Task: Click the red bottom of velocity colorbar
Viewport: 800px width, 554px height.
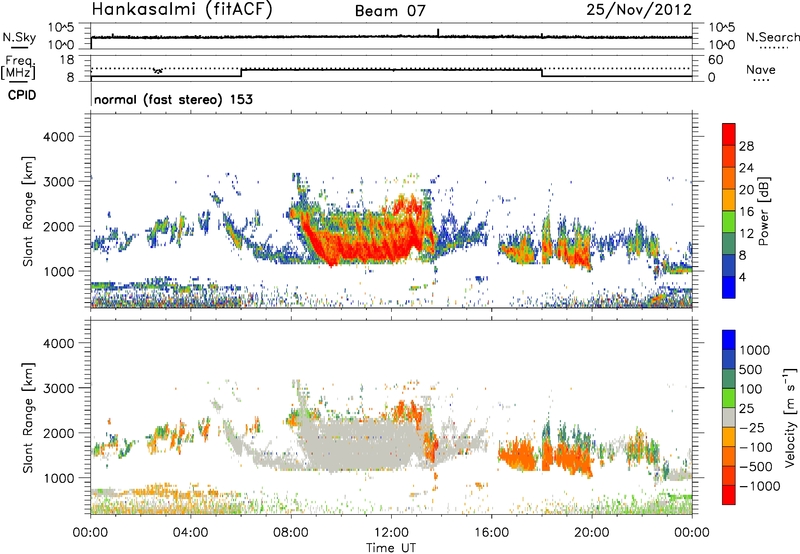Action: (729, 495)
